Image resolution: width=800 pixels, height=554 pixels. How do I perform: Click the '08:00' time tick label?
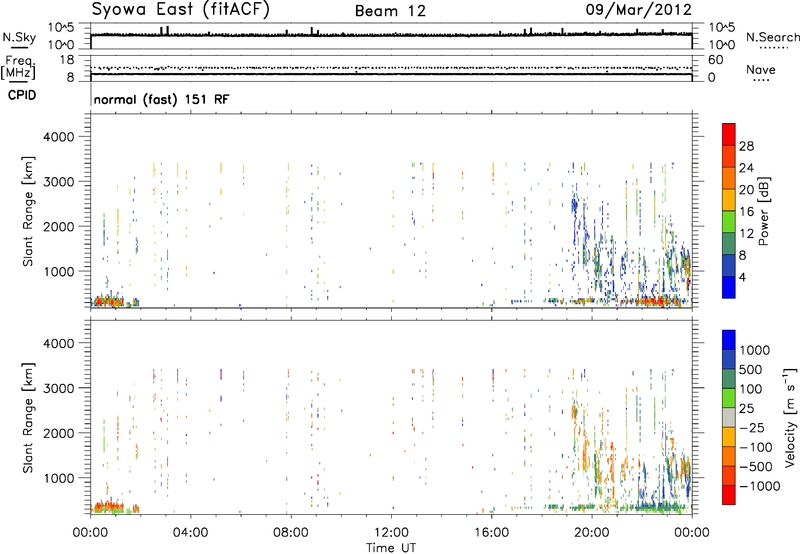[291, 533]
